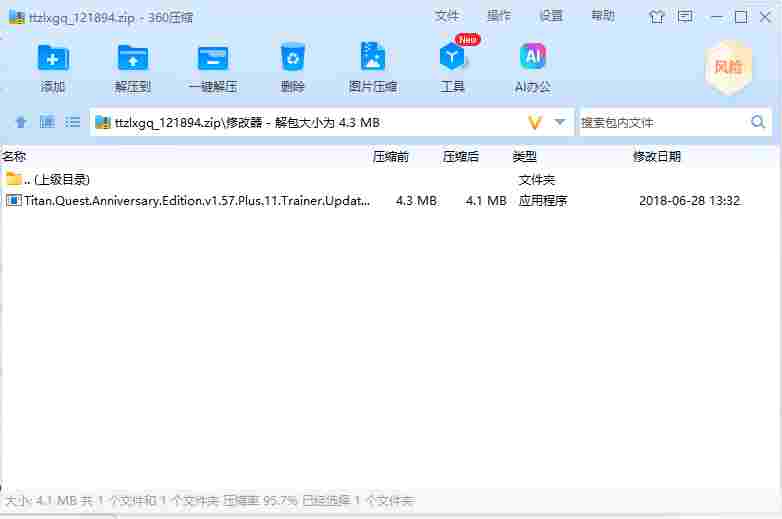
Task: Close the 360压缩 window
Action: (765, 17)
